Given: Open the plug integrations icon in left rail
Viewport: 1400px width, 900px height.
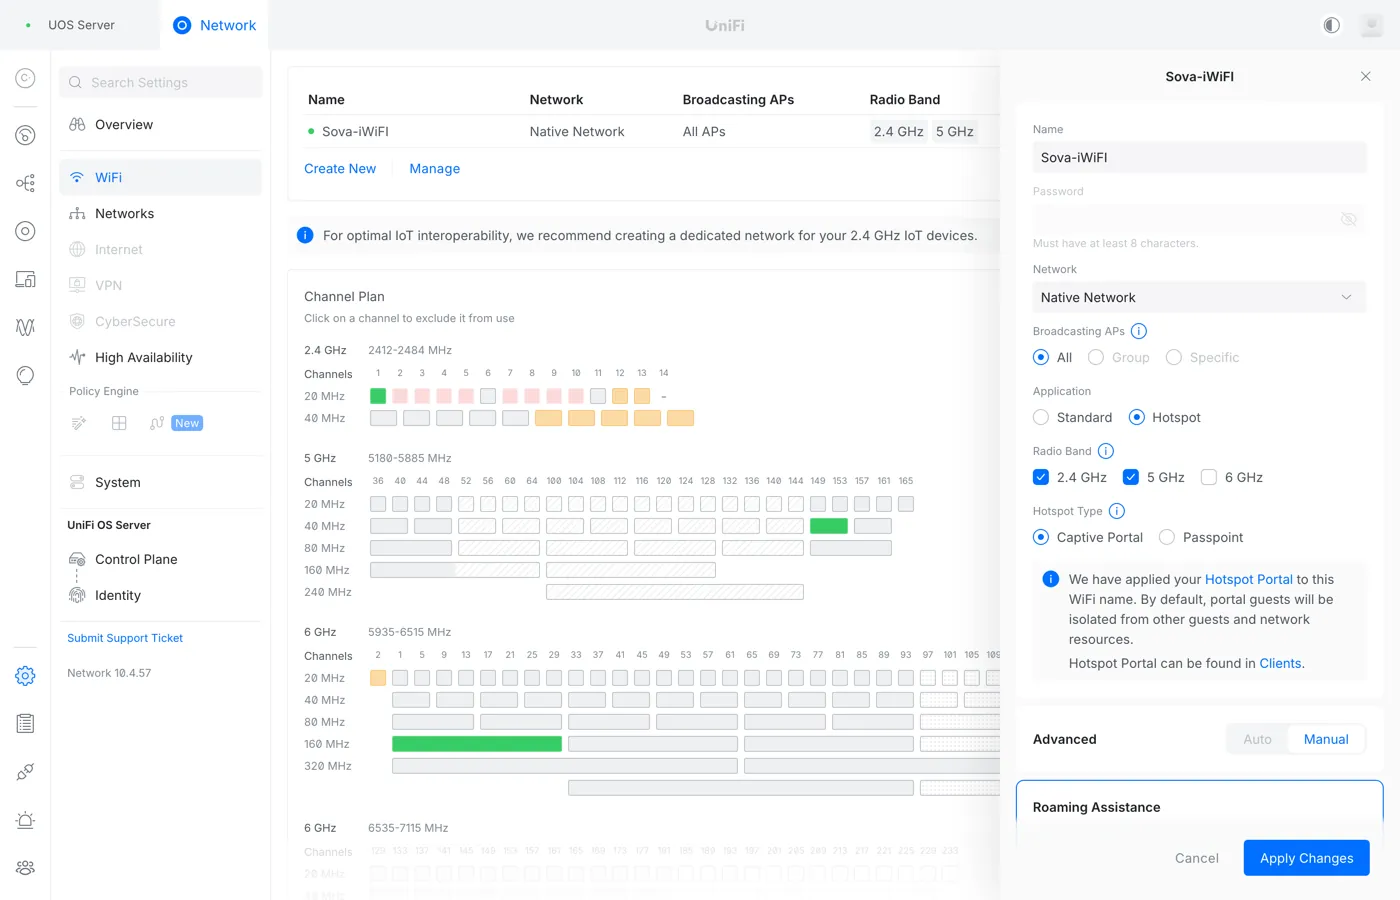Looking at the screenshot, I should [x=26, y=771].
